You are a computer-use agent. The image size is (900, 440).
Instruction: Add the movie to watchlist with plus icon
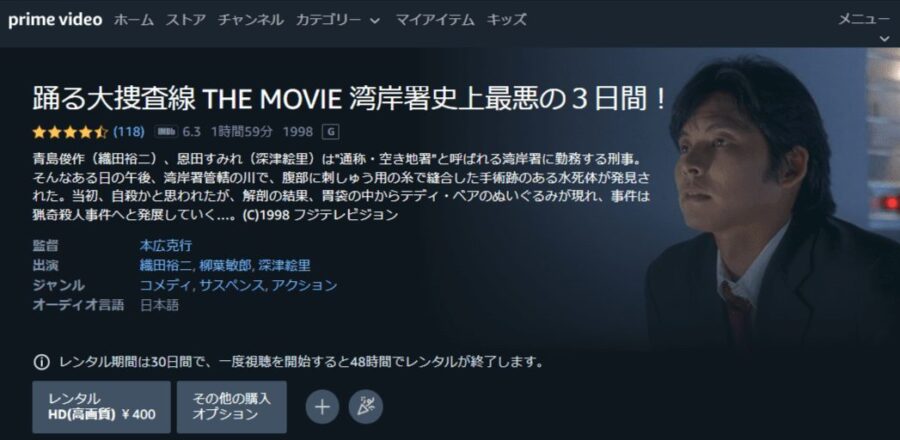322,407
